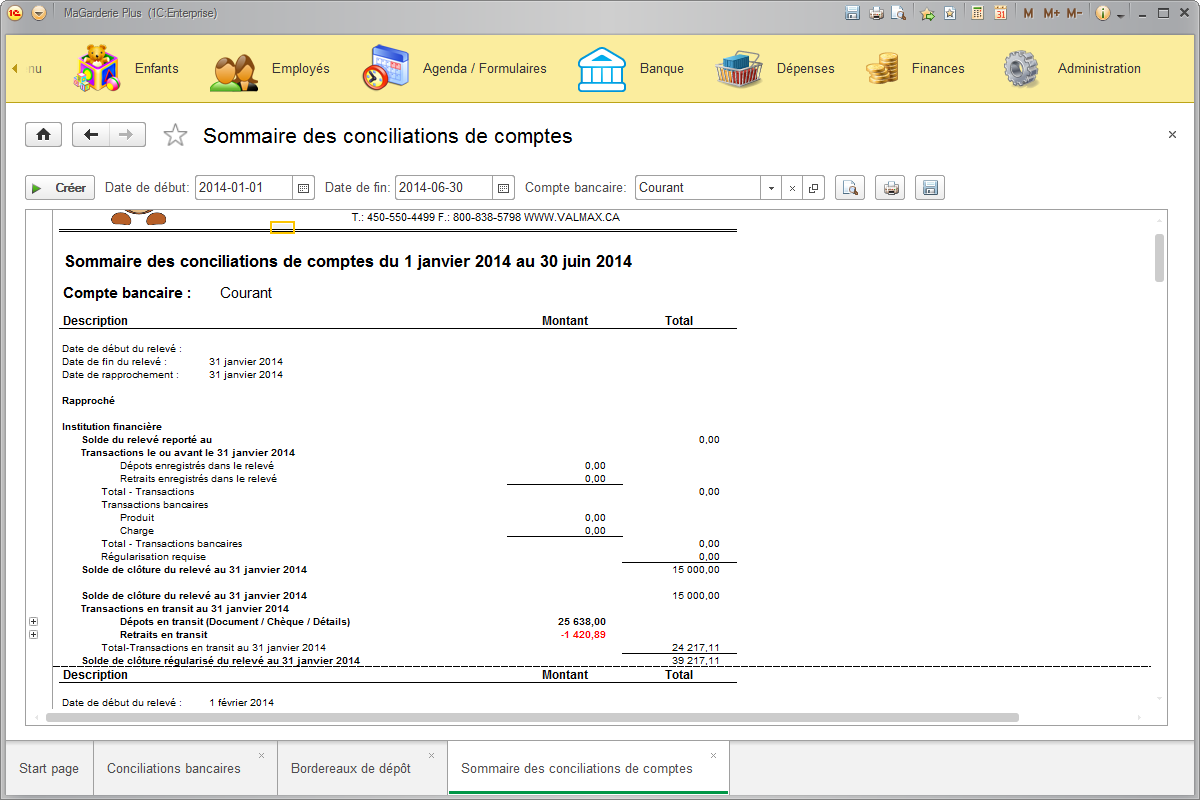Toggle the favorite star next to the page title
1200x800 pixels.
click(x=175, y=134)
